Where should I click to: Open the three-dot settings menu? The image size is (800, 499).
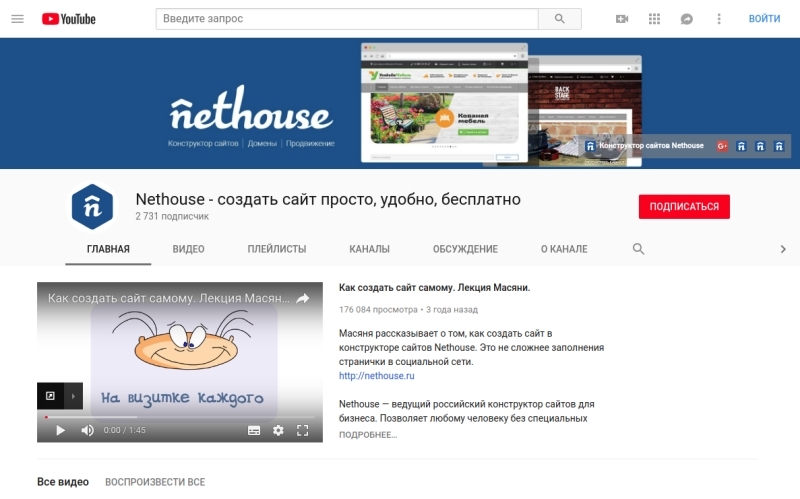(719, 19)
